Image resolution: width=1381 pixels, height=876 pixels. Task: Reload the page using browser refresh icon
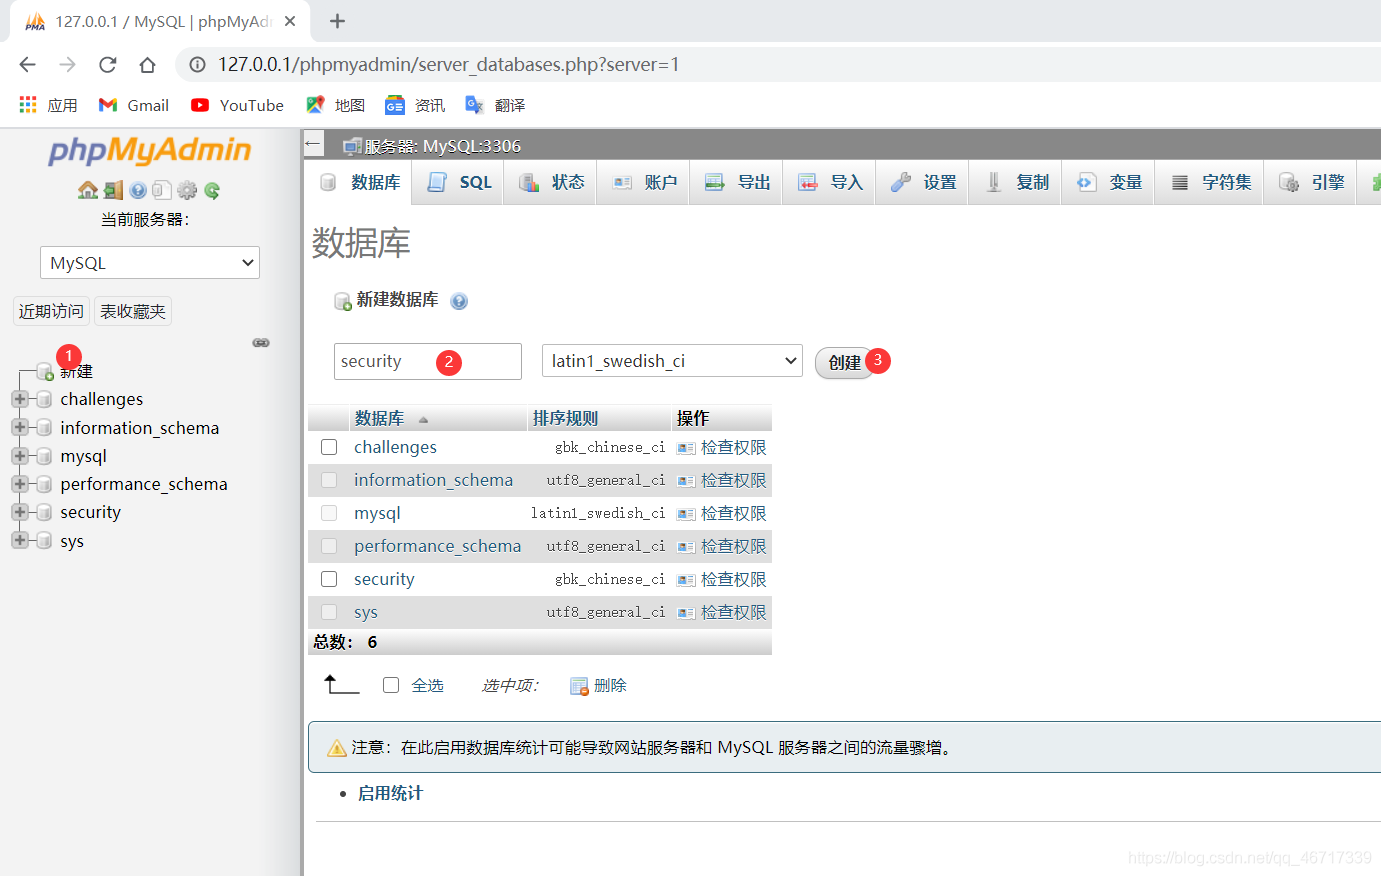click(107, 65)
